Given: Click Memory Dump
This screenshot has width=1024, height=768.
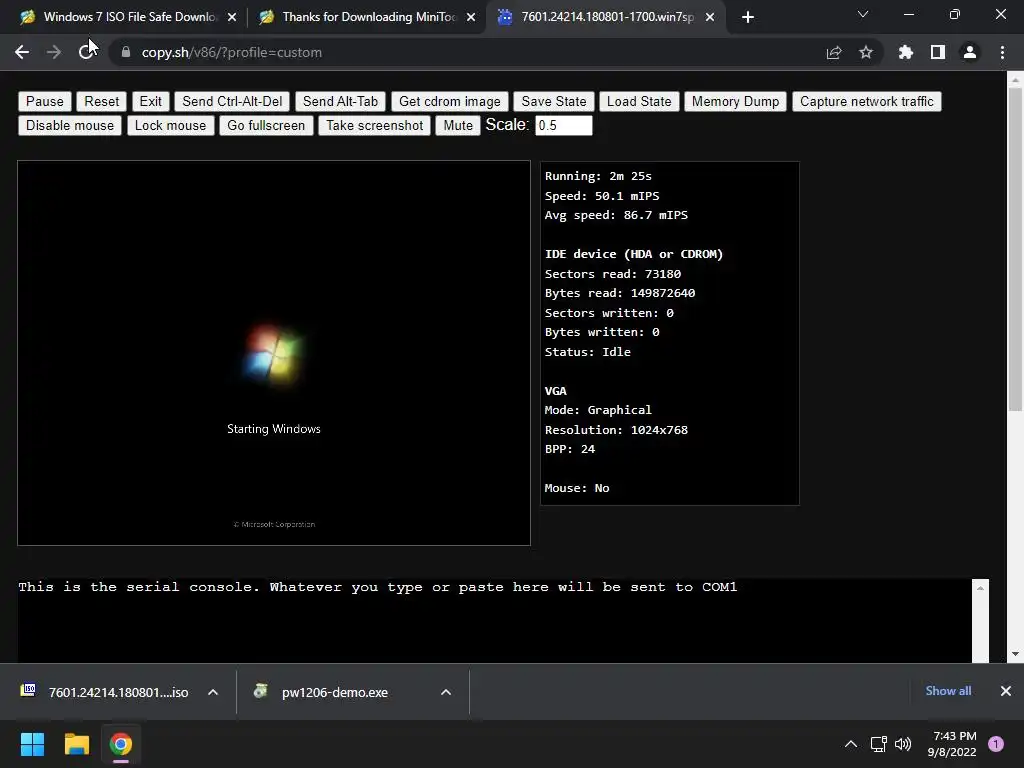Looking at the screenshot, I should click(735, 101).
